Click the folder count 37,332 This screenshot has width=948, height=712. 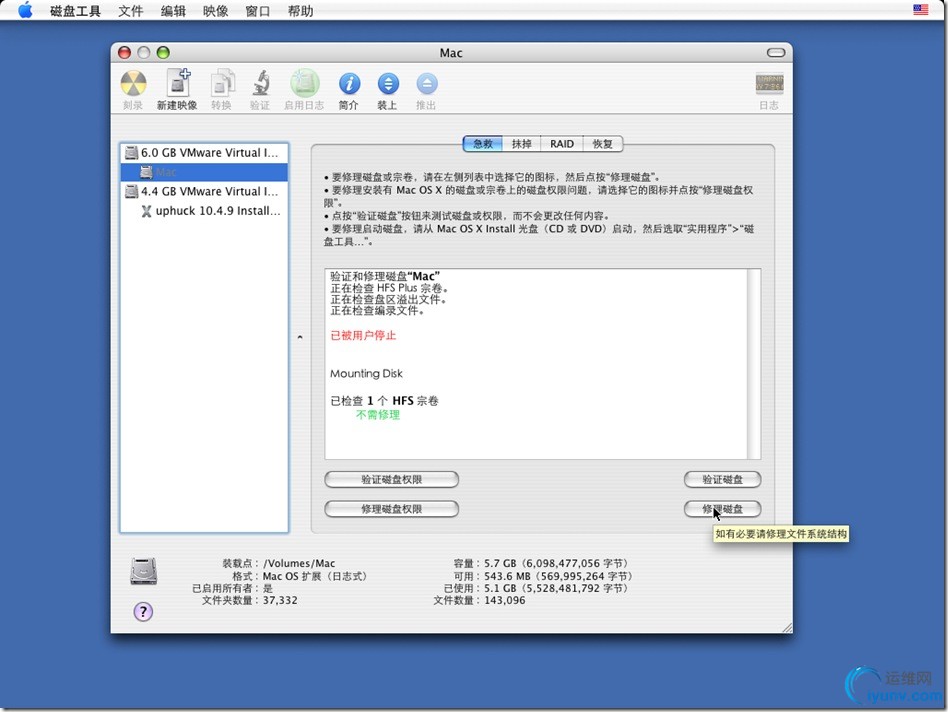280,600
